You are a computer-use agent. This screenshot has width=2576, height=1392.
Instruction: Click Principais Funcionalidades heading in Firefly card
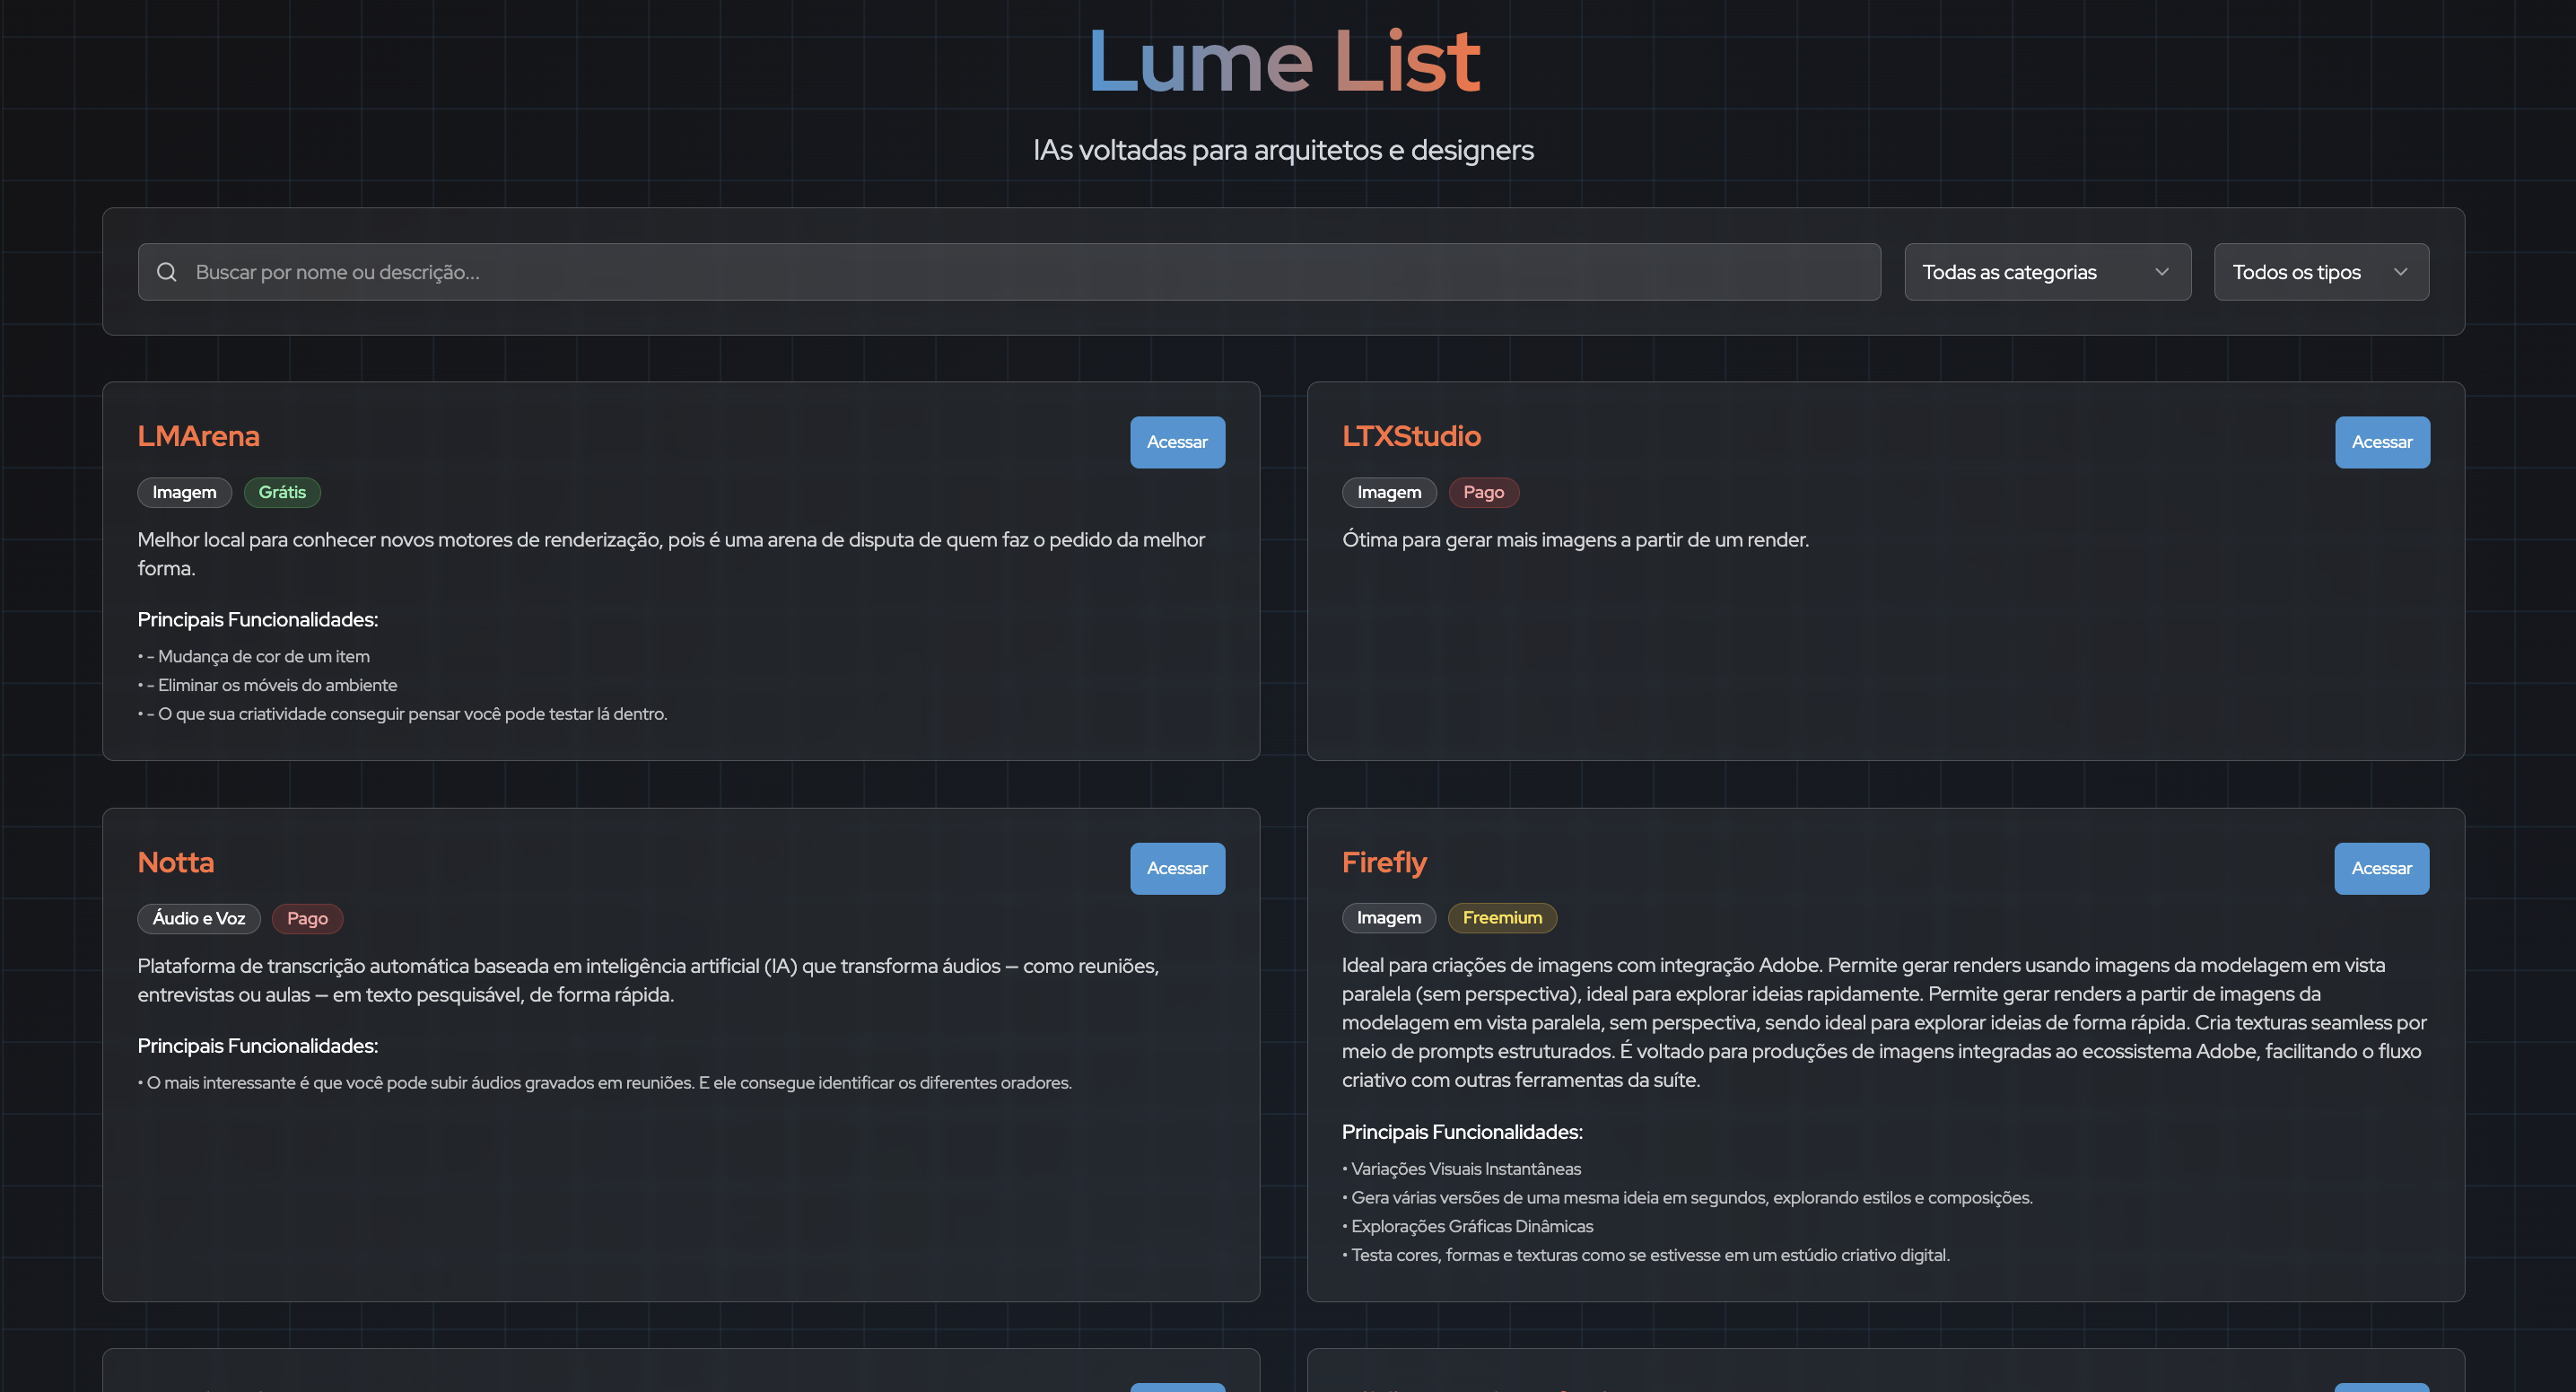coord(1462,1132)
